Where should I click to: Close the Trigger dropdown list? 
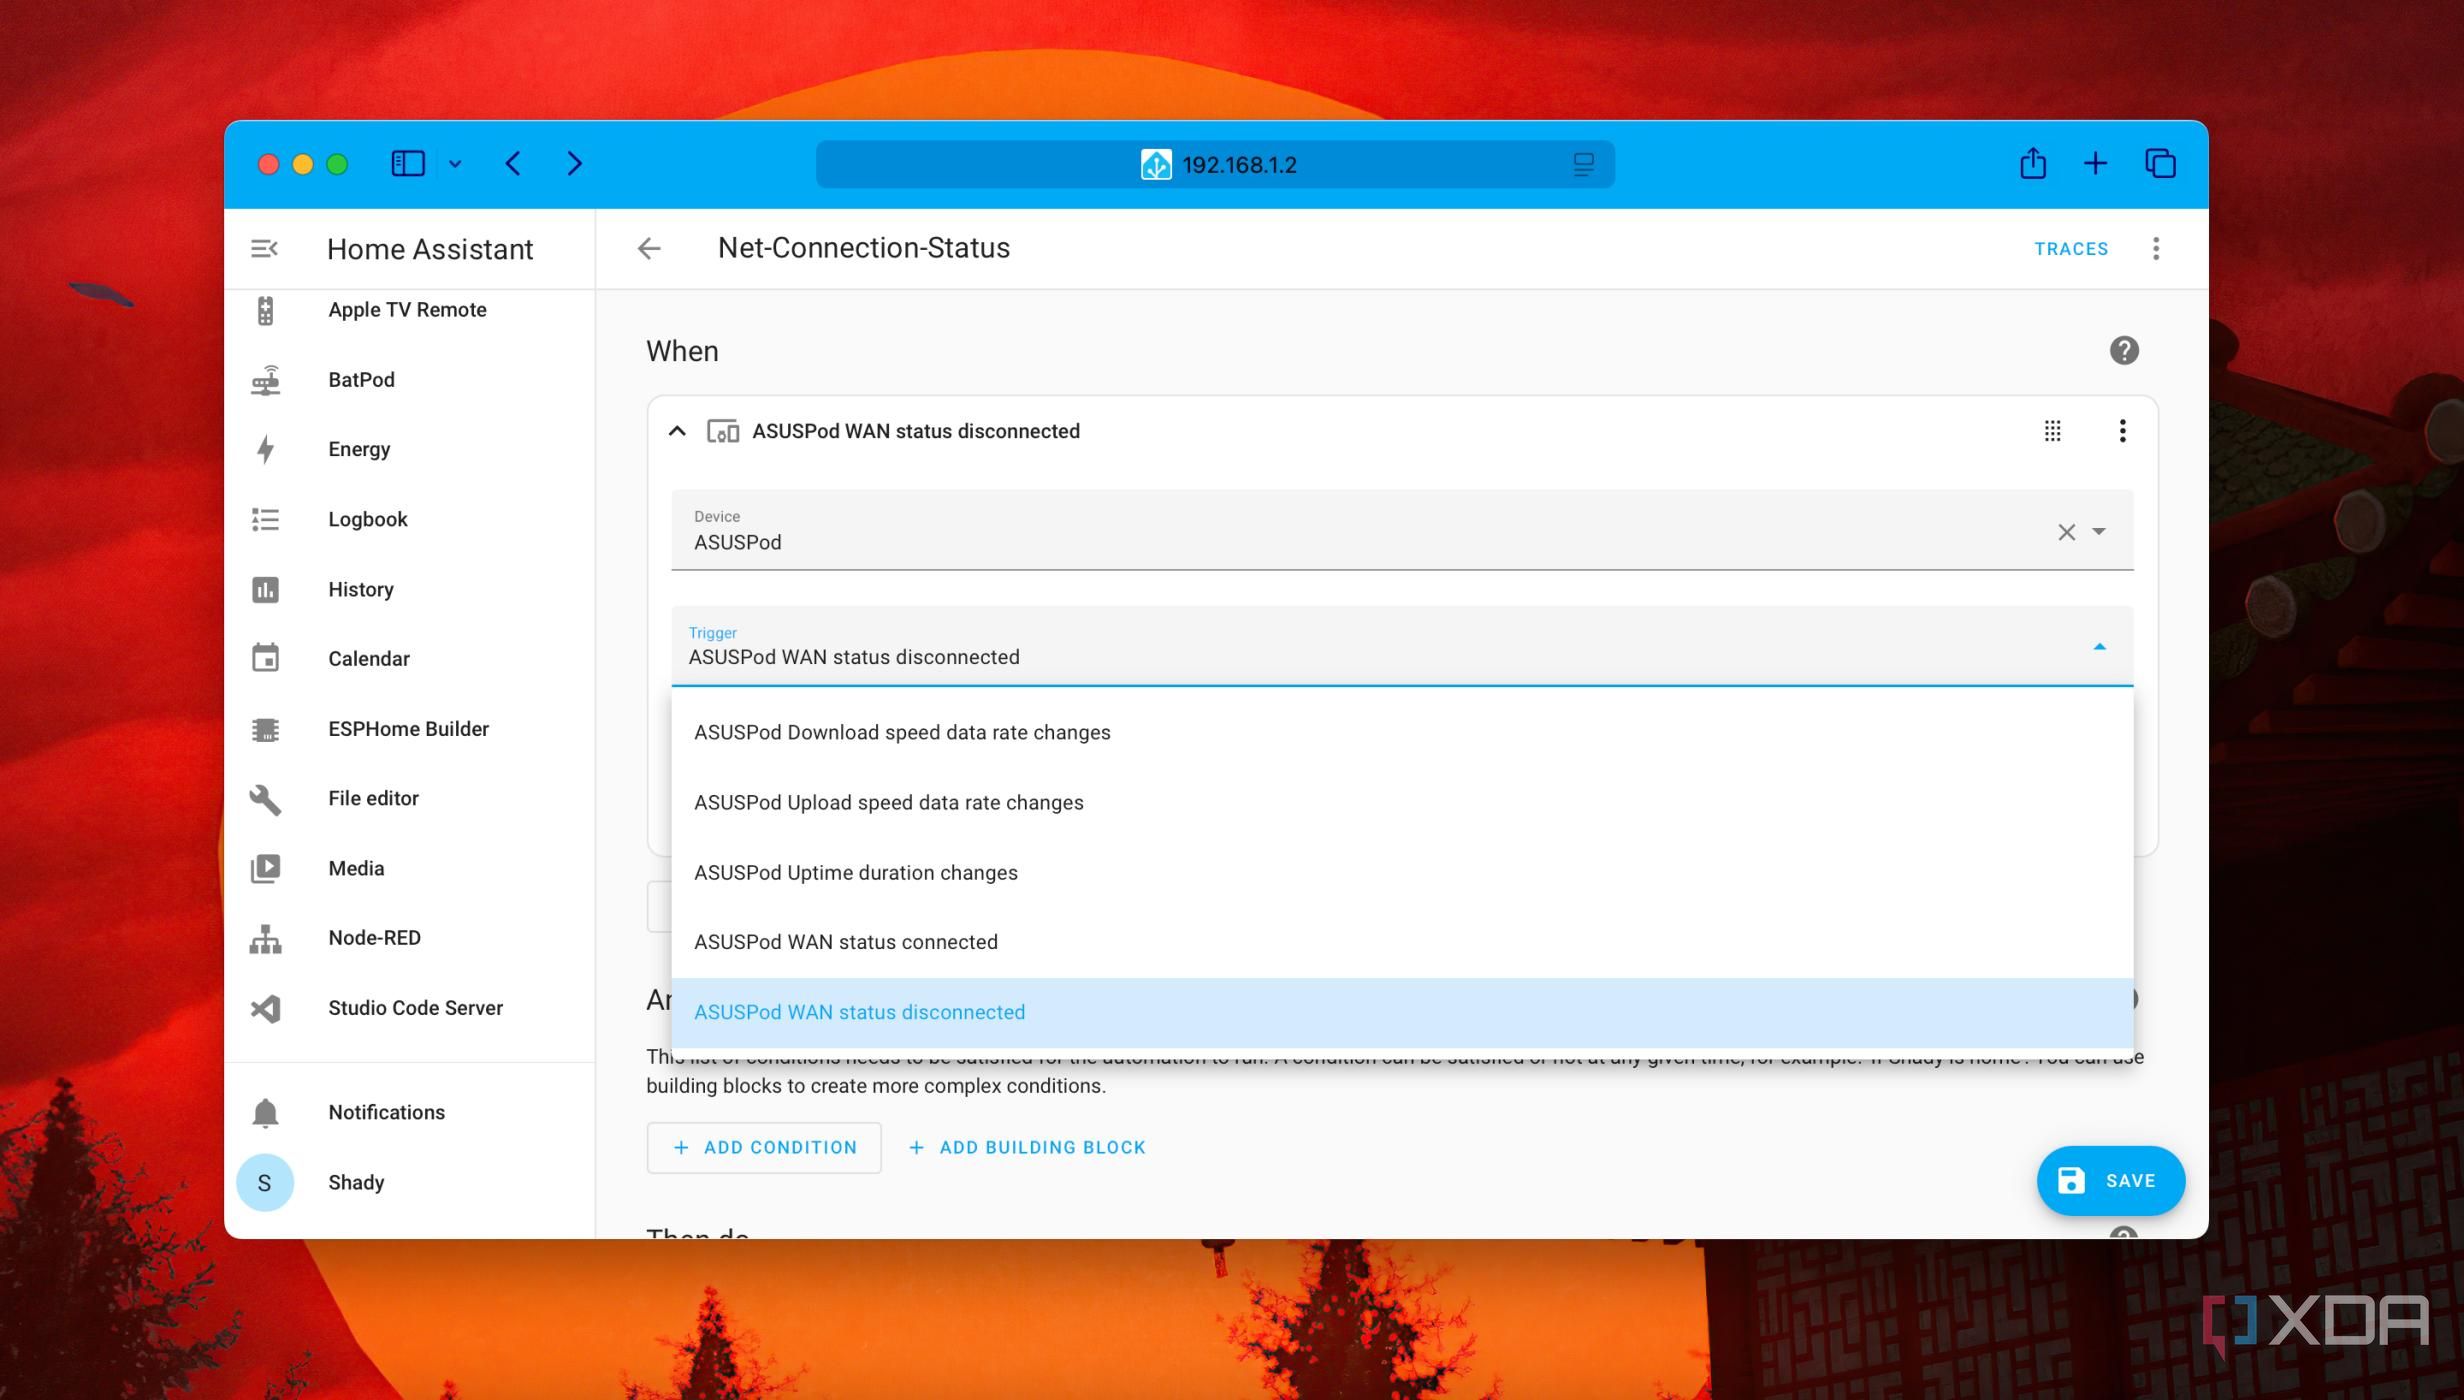click(2099, 647)
